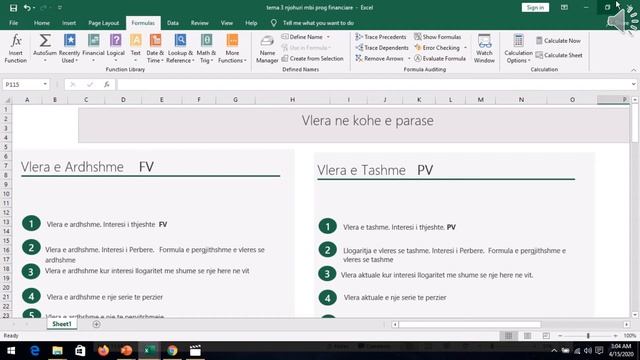This screenshot has height=360, width=640.
Task: Select the Sheet1 tab
Action: 62,324
